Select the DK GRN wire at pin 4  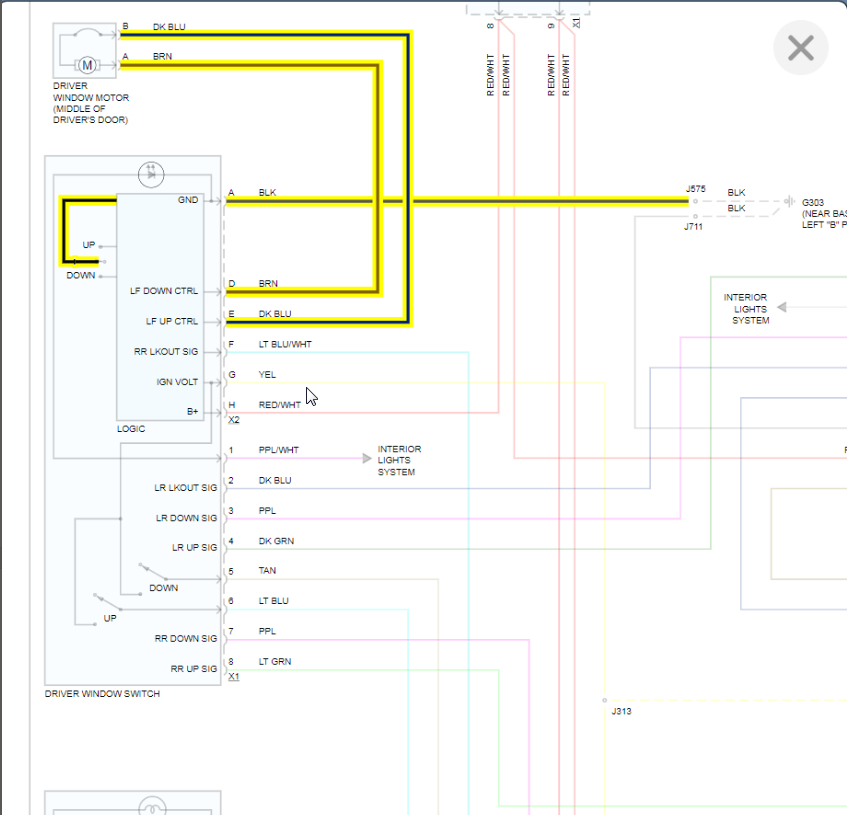[468, 549]
